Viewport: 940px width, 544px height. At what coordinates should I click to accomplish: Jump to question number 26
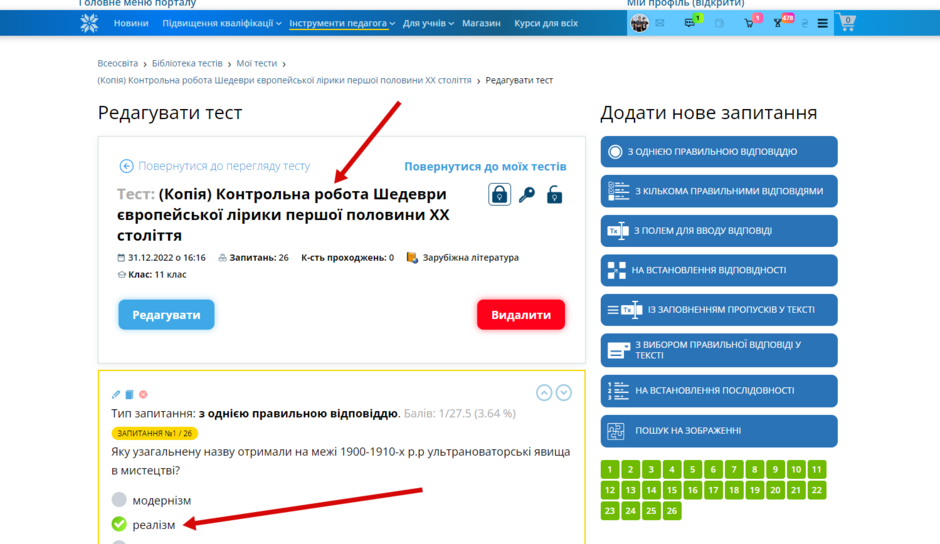(672, 511)
